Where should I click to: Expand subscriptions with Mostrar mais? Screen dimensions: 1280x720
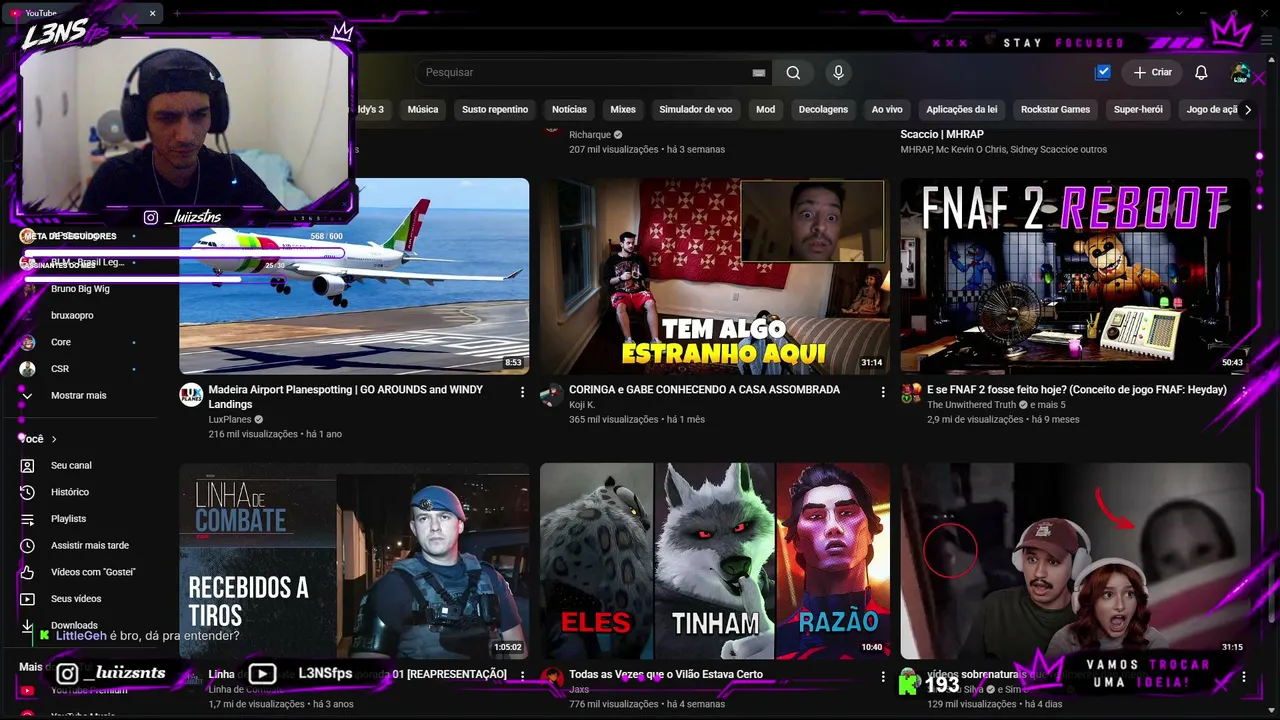(x=80, y=396)
